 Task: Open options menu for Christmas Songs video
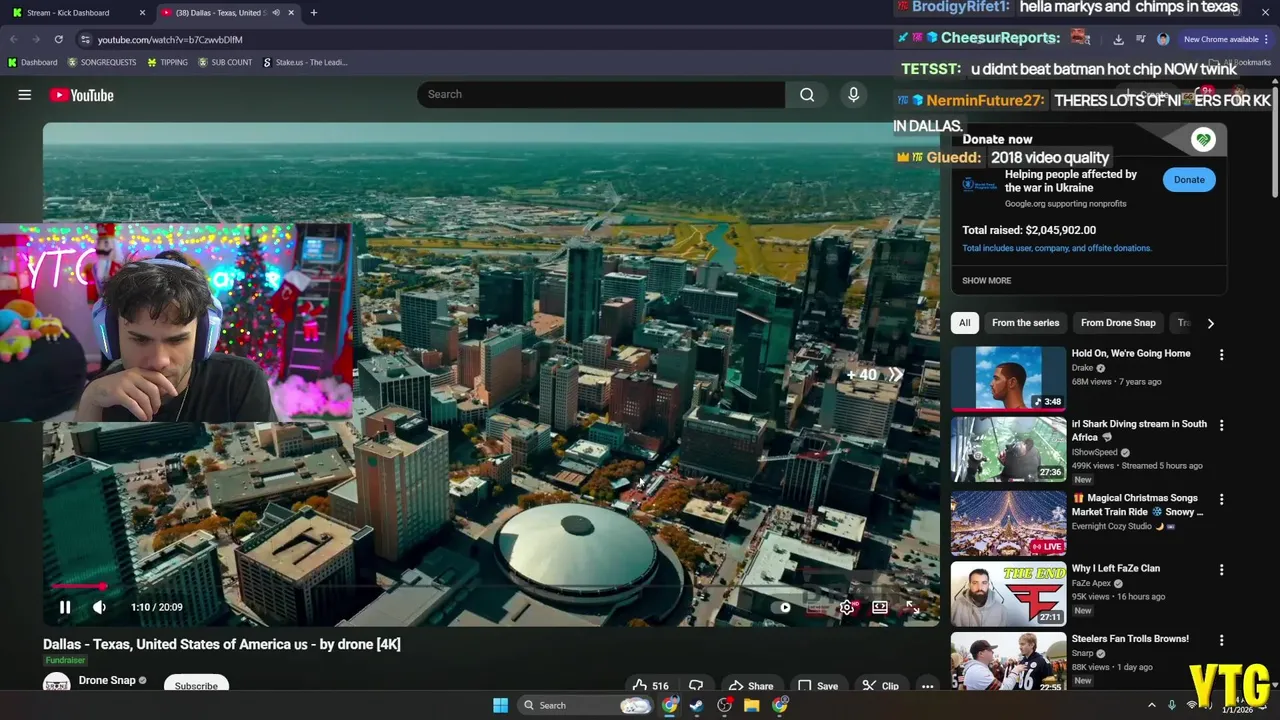point(1221,499)
